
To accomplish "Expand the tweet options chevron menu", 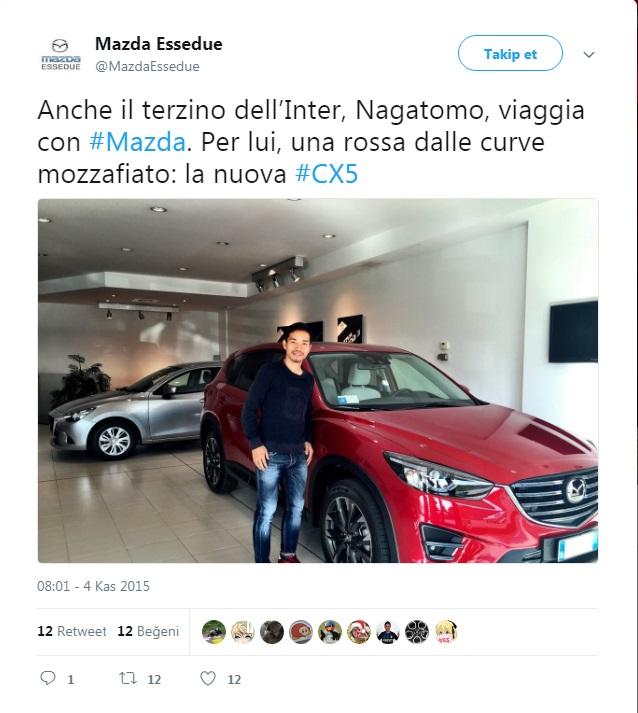I will [x=589, y=55].
